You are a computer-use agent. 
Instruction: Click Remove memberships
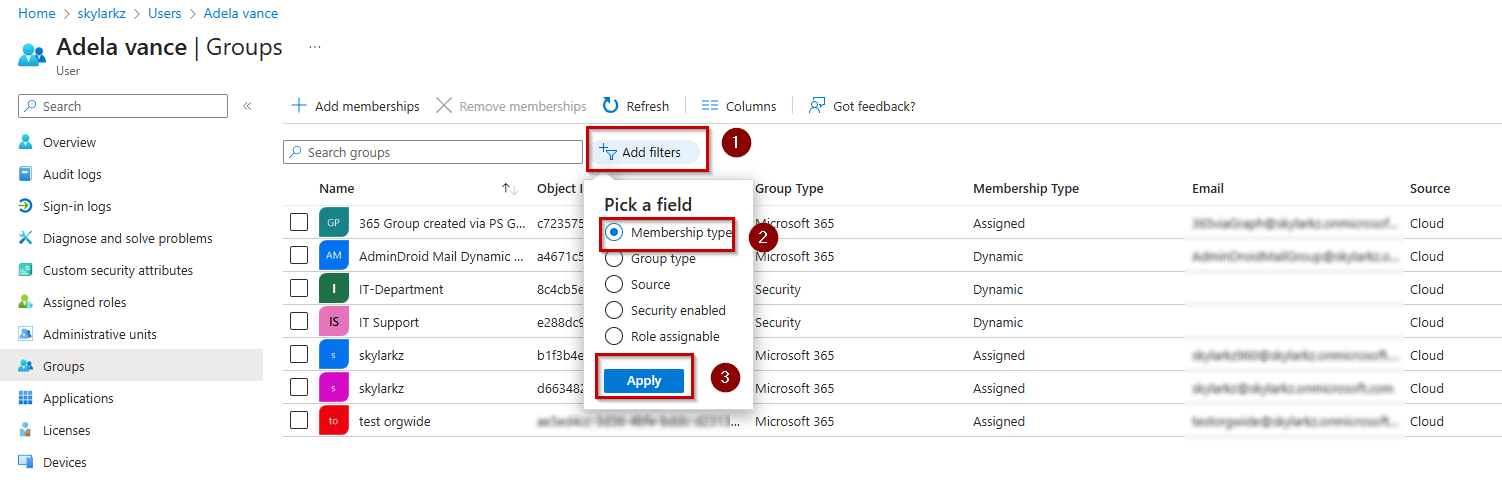511,106
